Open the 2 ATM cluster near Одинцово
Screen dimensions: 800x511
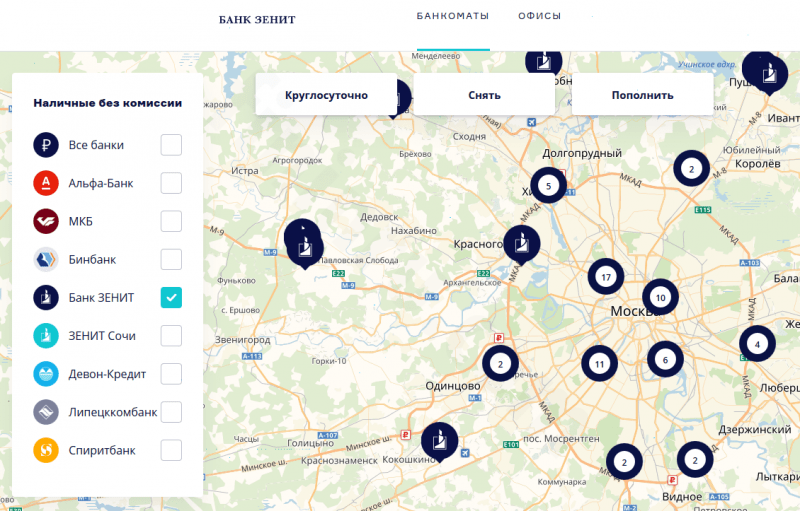[500, 364]
